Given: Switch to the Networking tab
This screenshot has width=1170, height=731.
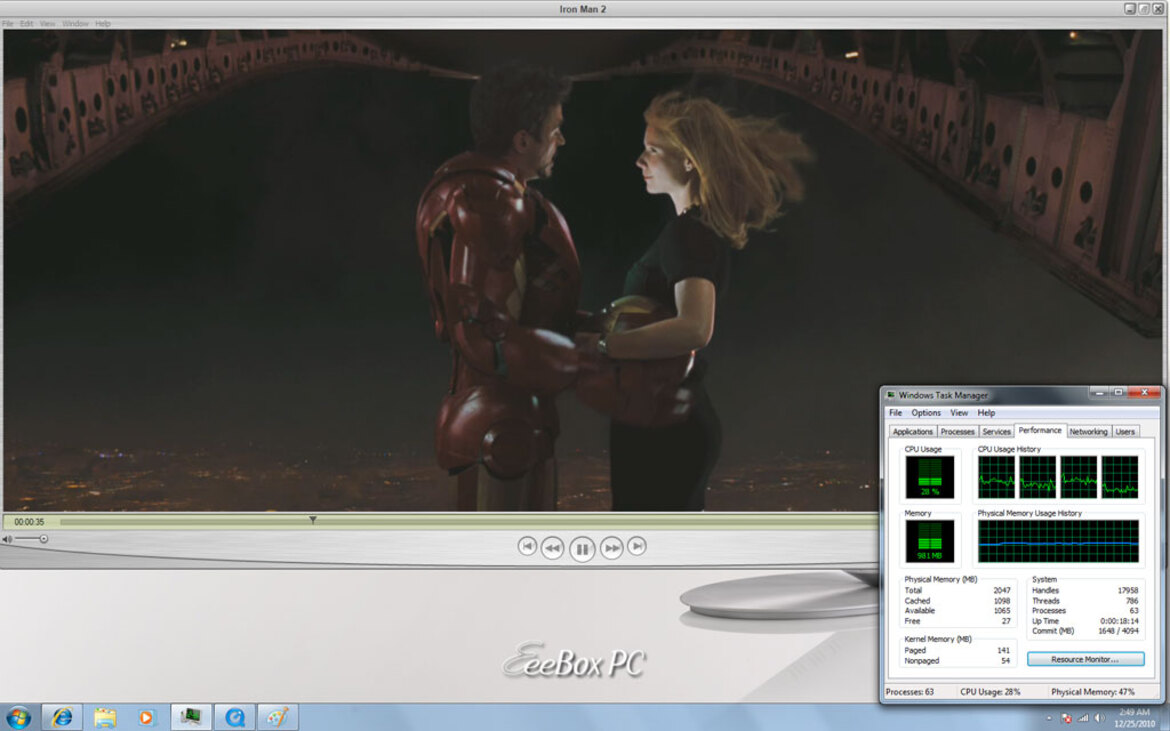Looking at the screenshot, I should 1089,432.
